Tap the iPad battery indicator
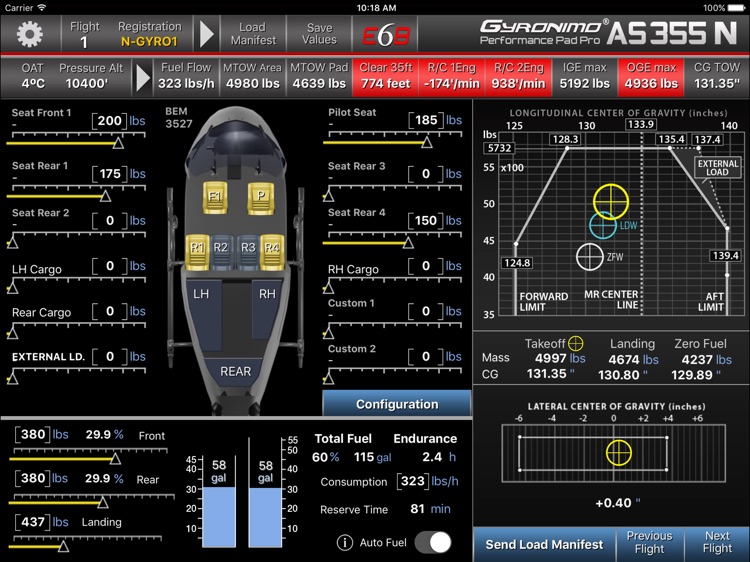 [x=736, y=8]
